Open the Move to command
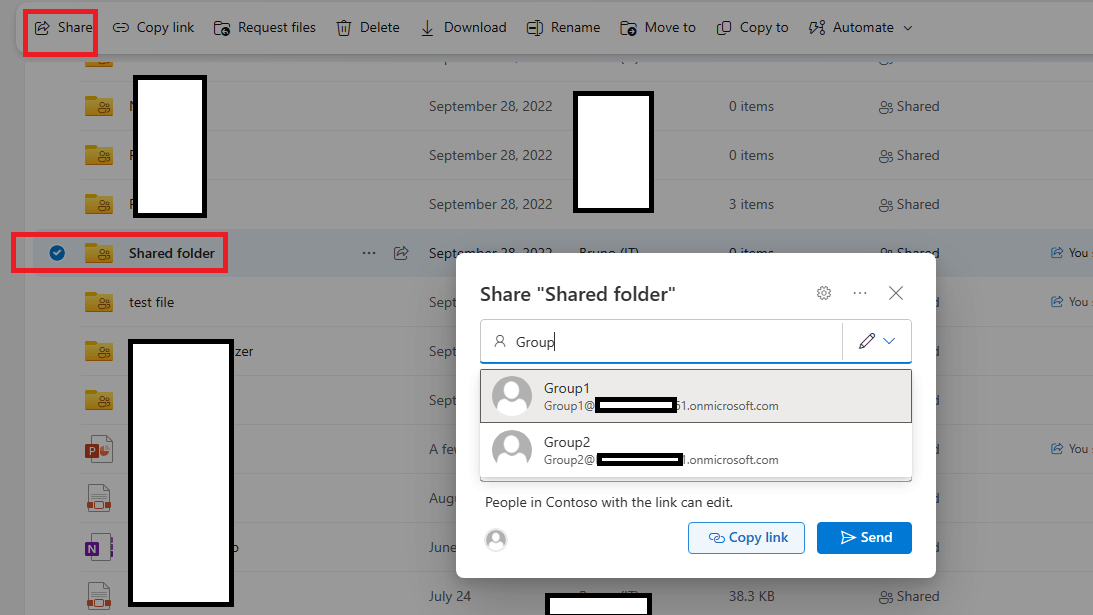 coord(658,28)
